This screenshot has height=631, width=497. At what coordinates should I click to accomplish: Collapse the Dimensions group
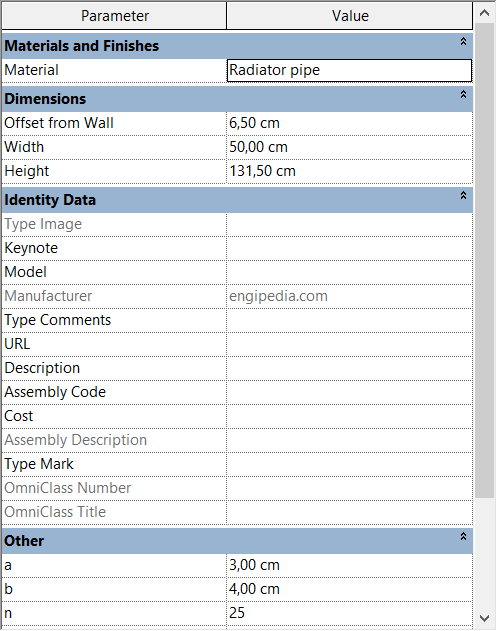[463, 95]
